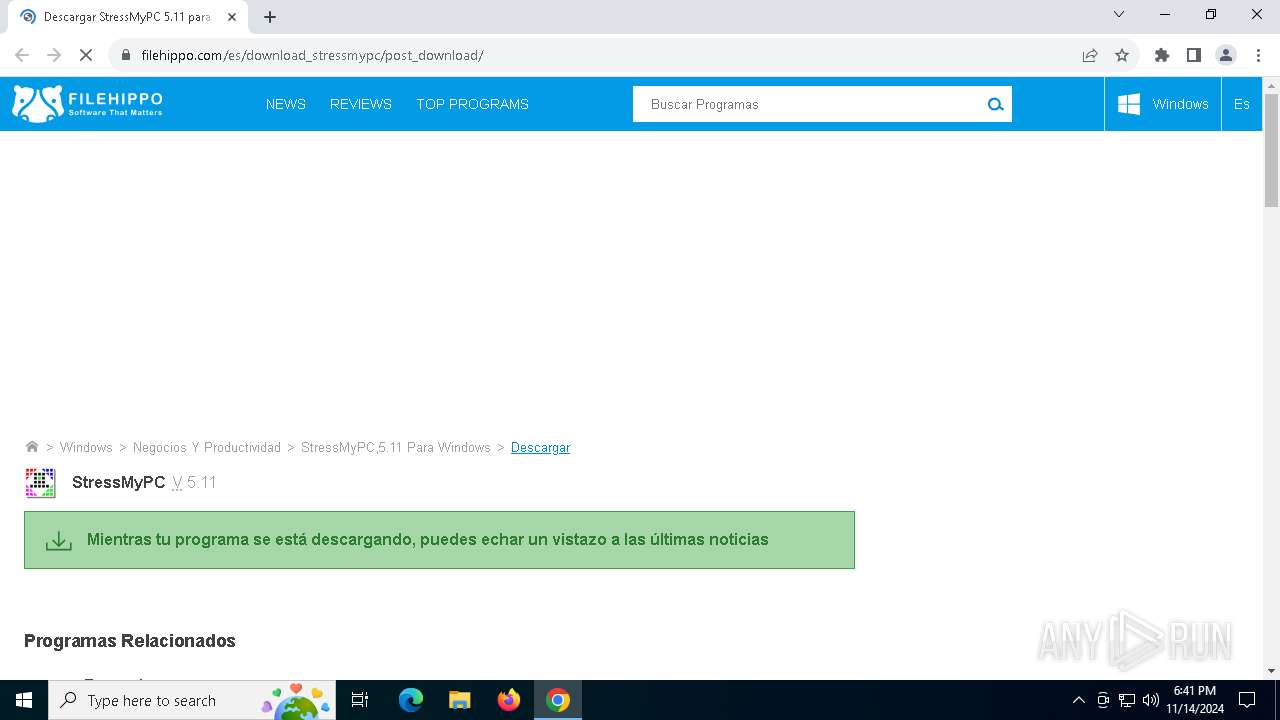Open the NEWS menu item
The height and width of the screenshot is (720, 1280).
[286, 104]
